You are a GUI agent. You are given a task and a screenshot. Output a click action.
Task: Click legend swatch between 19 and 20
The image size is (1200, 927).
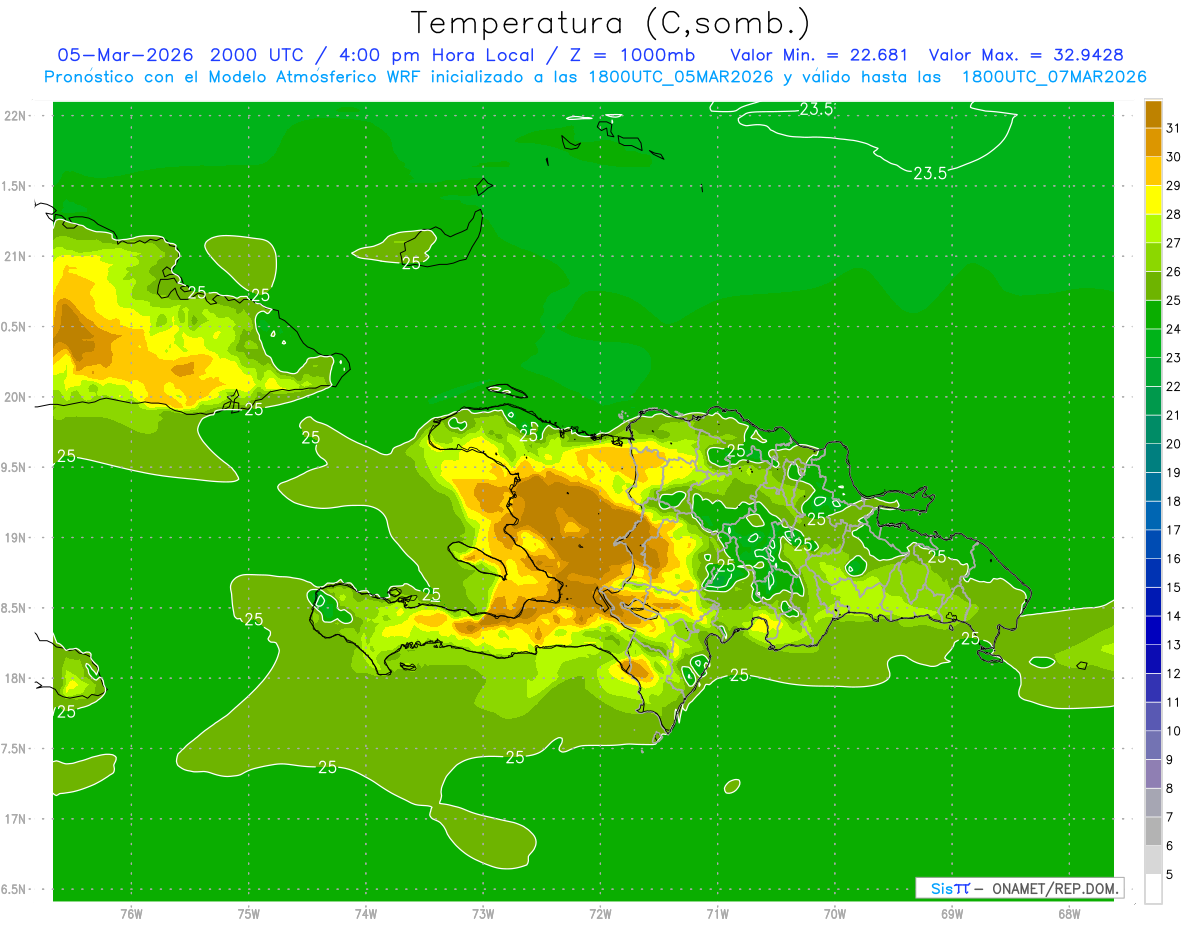[1153, 458]
